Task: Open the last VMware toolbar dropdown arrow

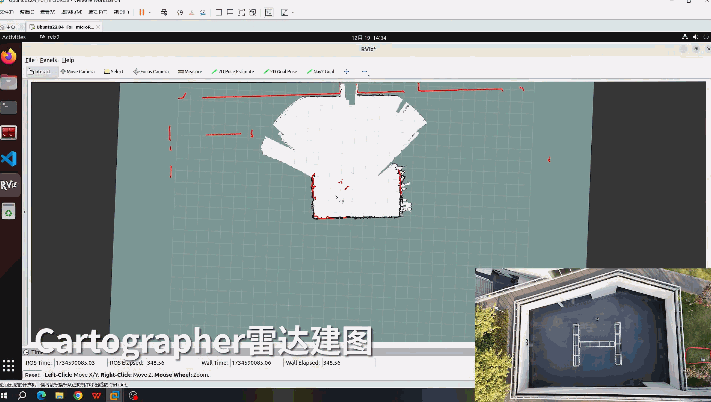Action: coord(292,12)
